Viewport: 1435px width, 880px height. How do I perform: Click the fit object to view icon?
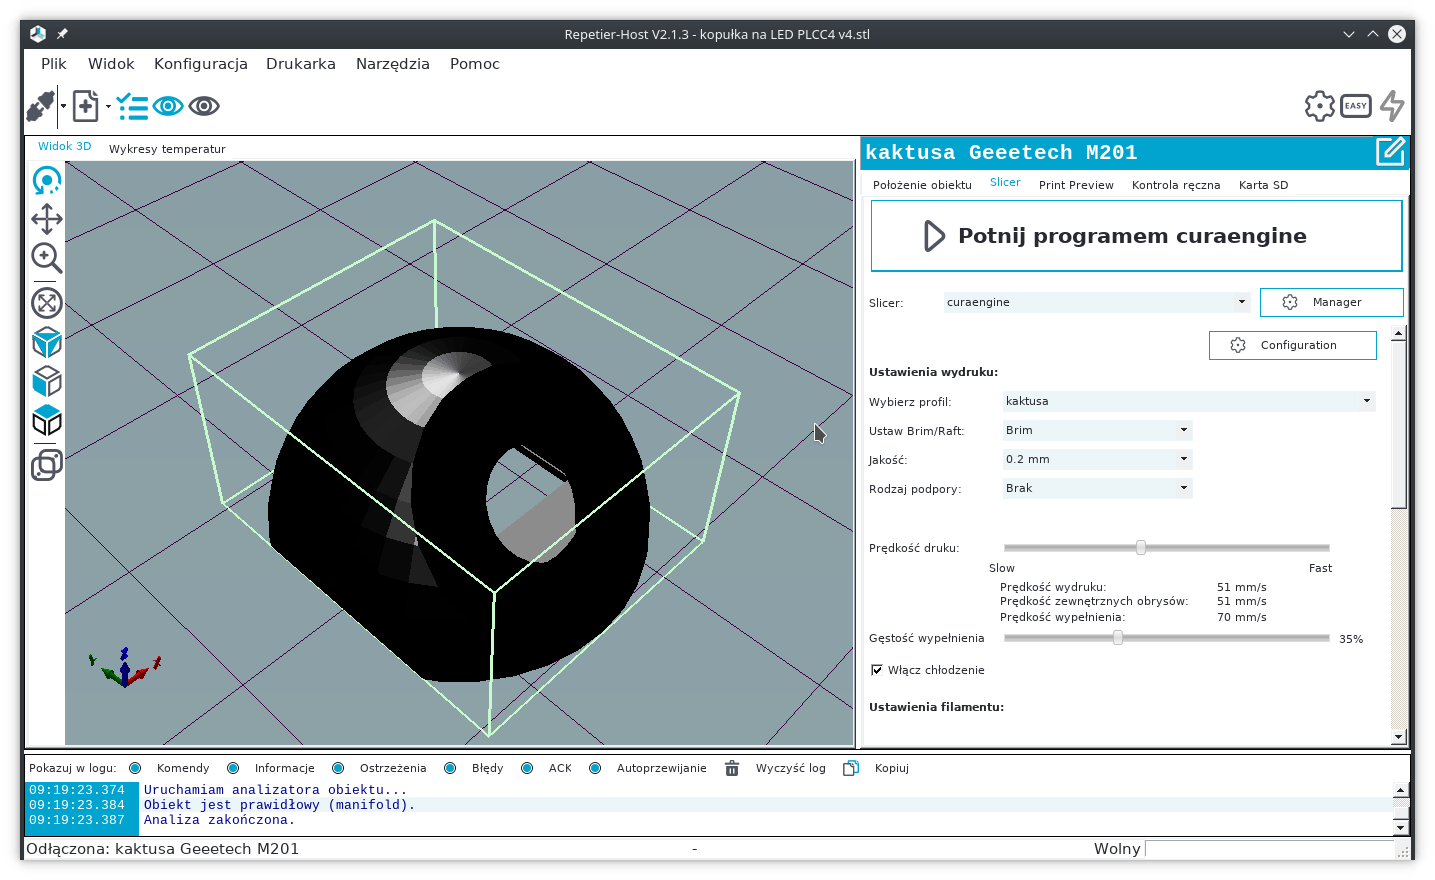click(x=47, y=303)
